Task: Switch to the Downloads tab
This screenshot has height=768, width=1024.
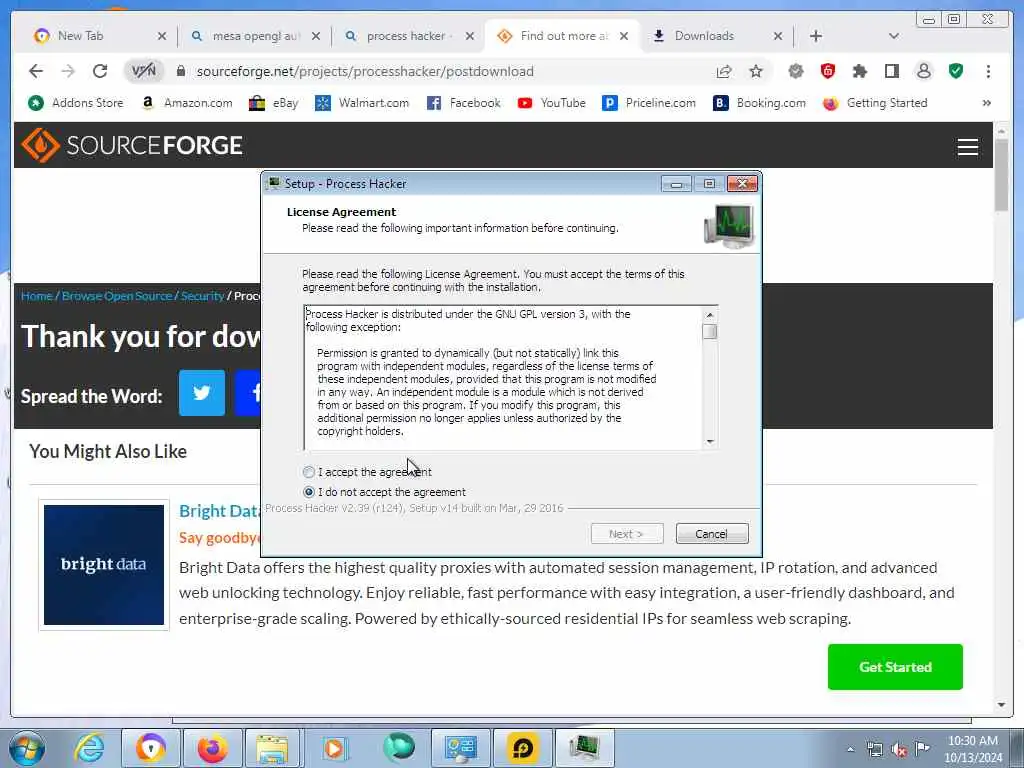Action: coord(704,36)
